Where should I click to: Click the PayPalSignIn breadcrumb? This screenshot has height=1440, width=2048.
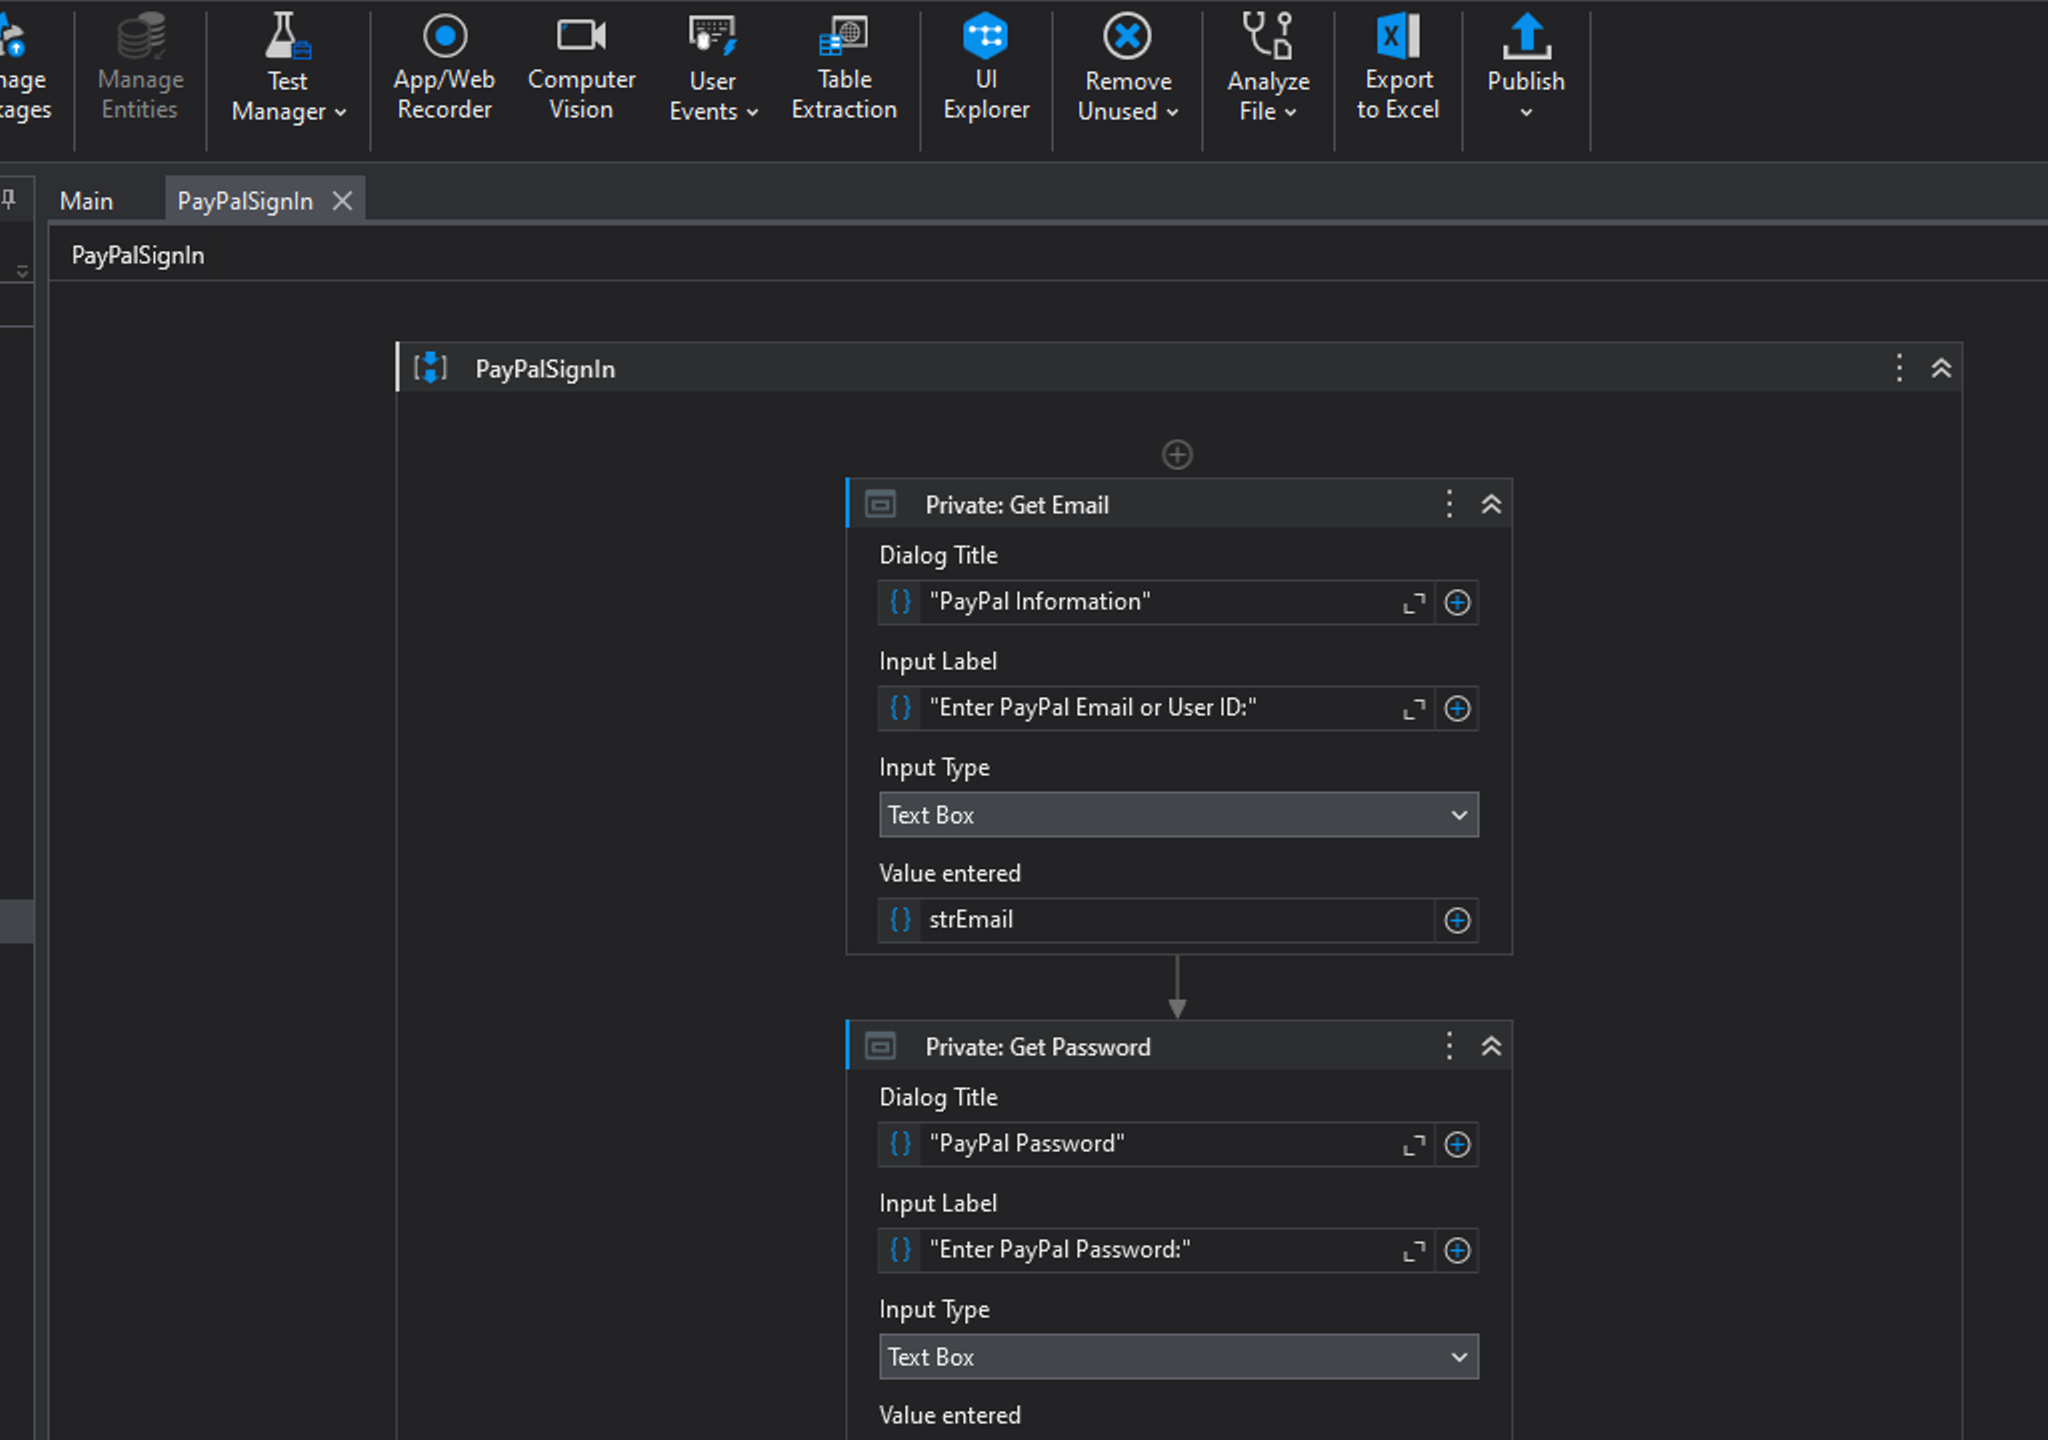pyautogui.click(x=138, y=255)
